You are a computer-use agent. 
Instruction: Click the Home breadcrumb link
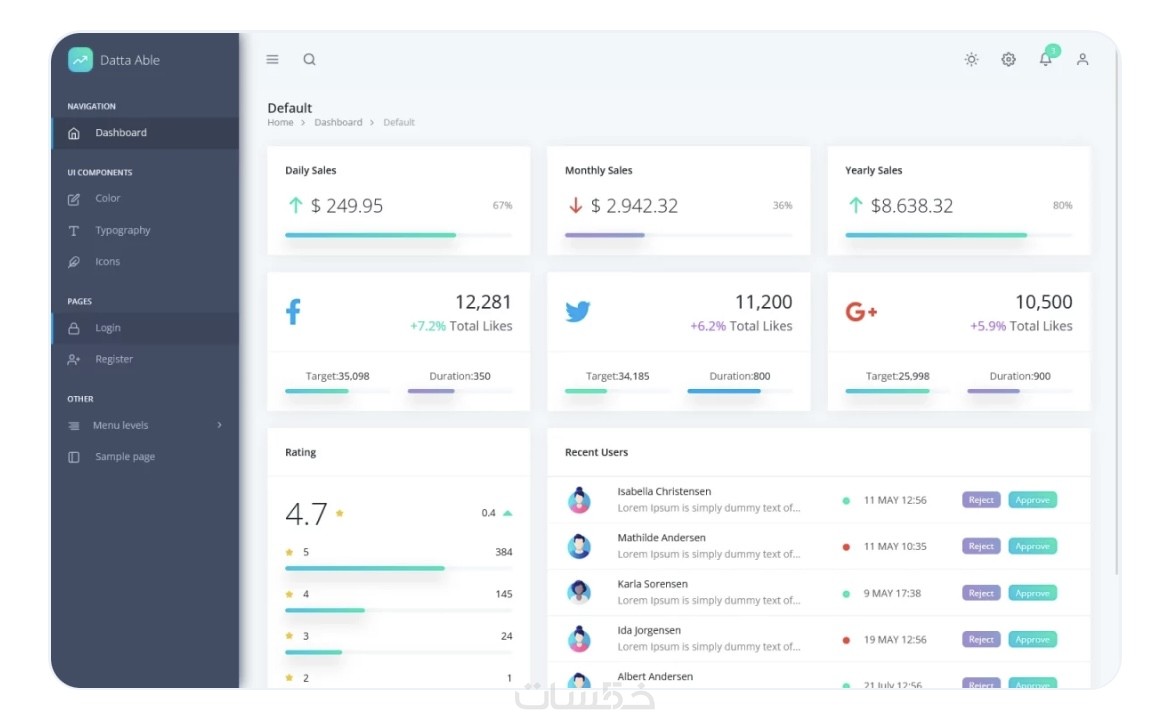[x=281, y=122]
